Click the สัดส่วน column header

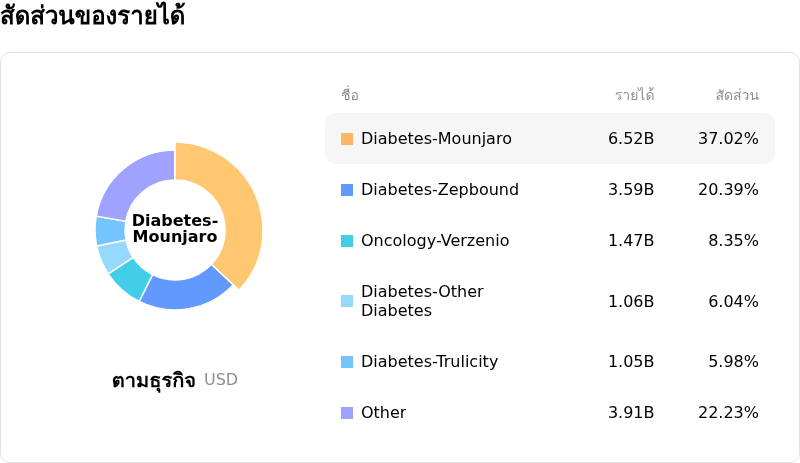737,96
